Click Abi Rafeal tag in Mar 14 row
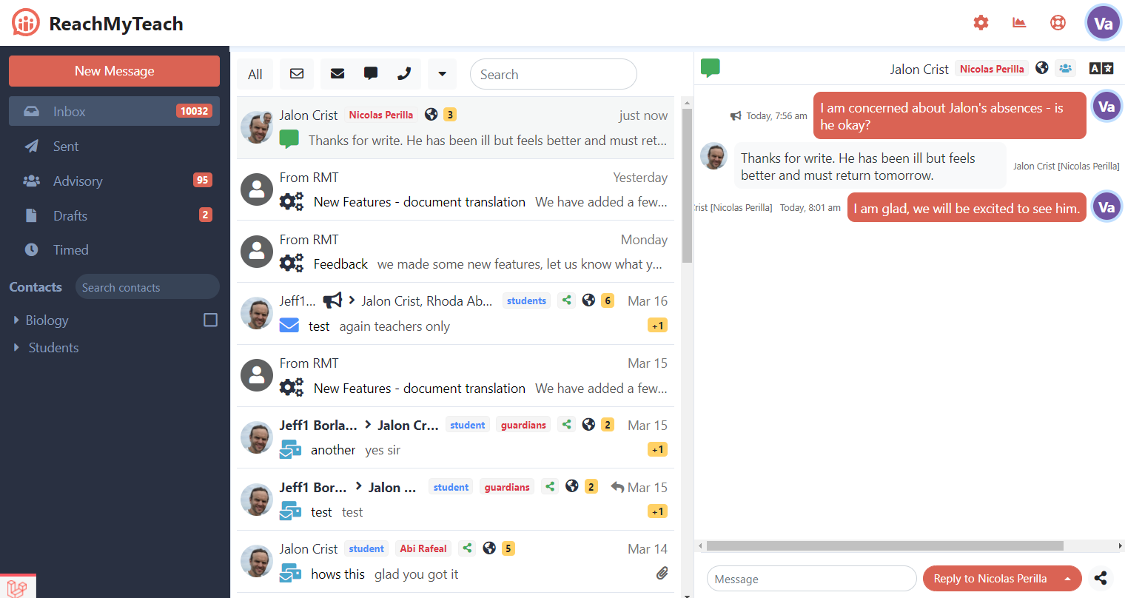This screenshot has height=600, width=1125. point(423,548)
